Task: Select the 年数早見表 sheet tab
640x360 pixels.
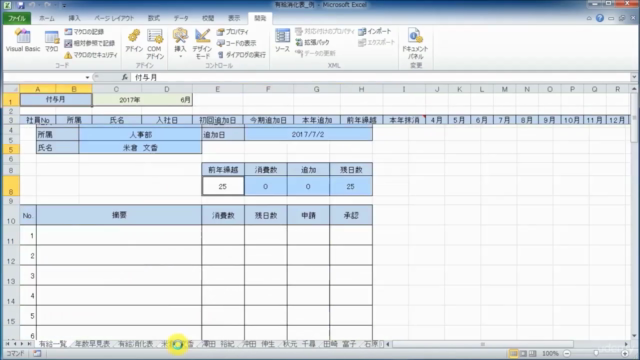Action: [x=93, y=344]
